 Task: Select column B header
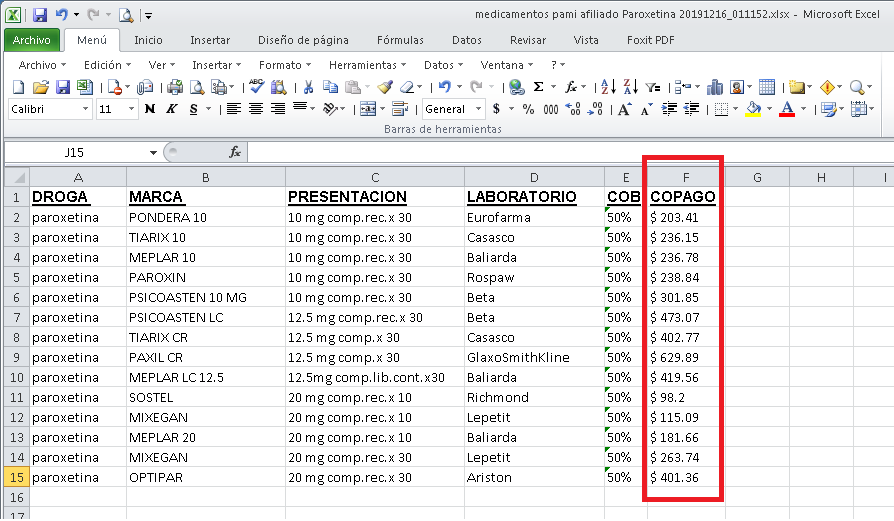(206, 178)
